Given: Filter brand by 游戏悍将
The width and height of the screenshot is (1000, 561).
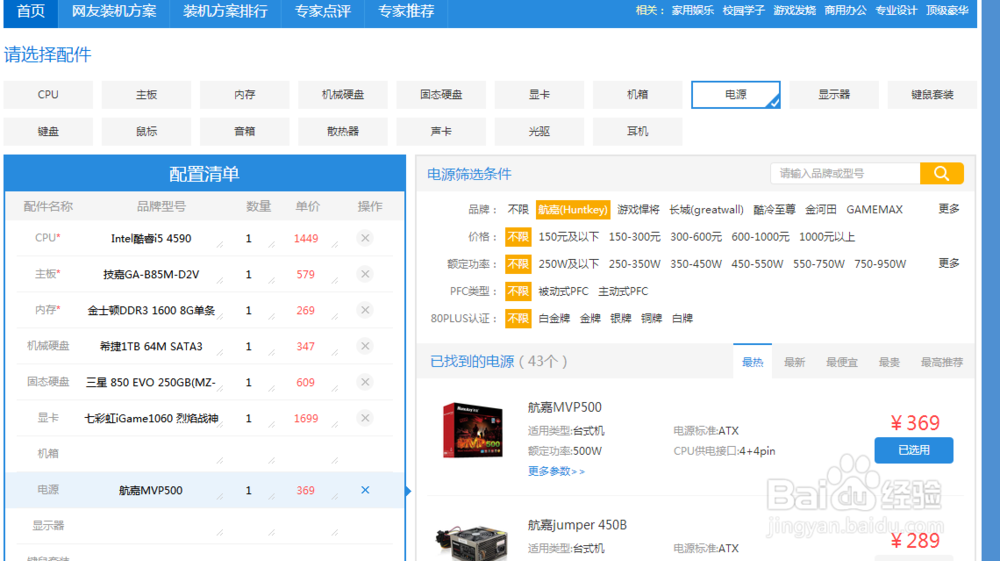Looking at the screenshot, I should coord(638,210).
